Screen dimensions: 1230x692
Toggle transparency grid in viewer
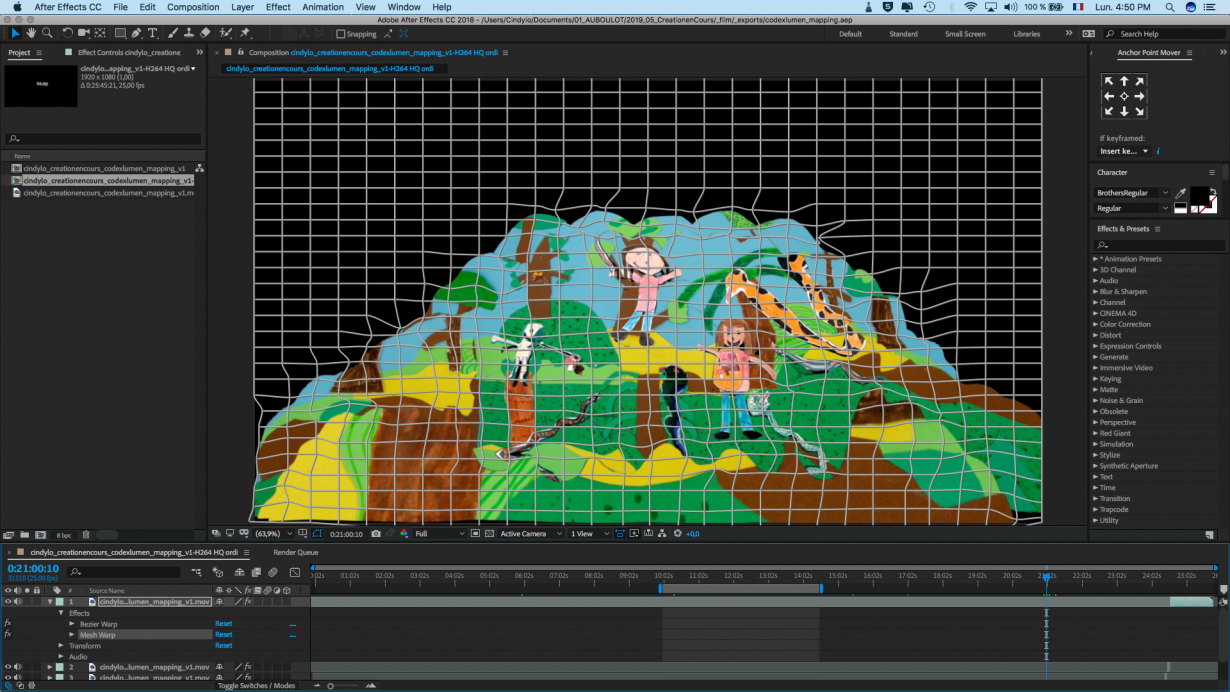[x=489, y=534]
